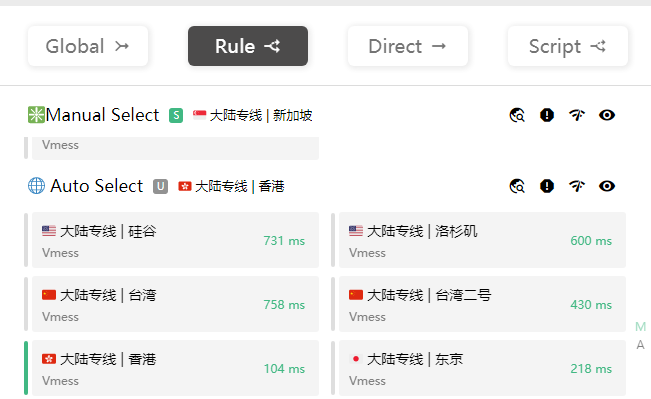Toggle eye visibility for the Manual Select group

point(607,115)
